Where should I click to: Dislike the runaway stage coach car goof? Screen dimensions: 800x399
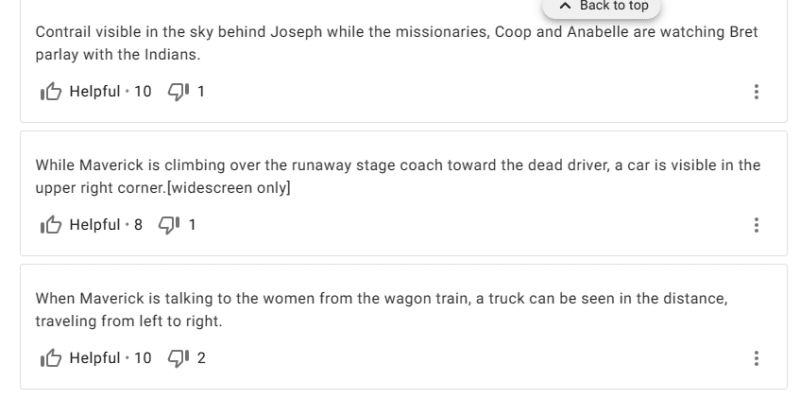pos(169,225)
